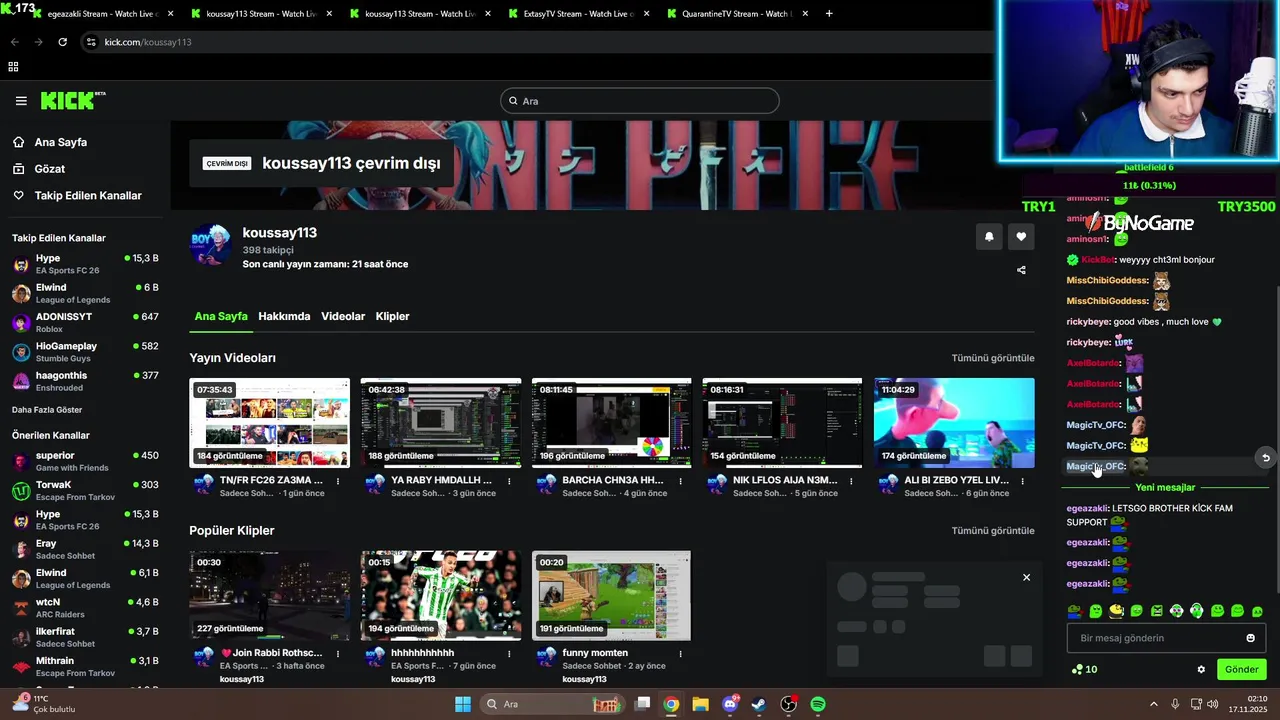Image resolution: width=1280 pixels, height=720 pixels.
Task: Open the TN/FR FC26 ZA3MA video thumbnail
Action: click(x=270, y=423)
